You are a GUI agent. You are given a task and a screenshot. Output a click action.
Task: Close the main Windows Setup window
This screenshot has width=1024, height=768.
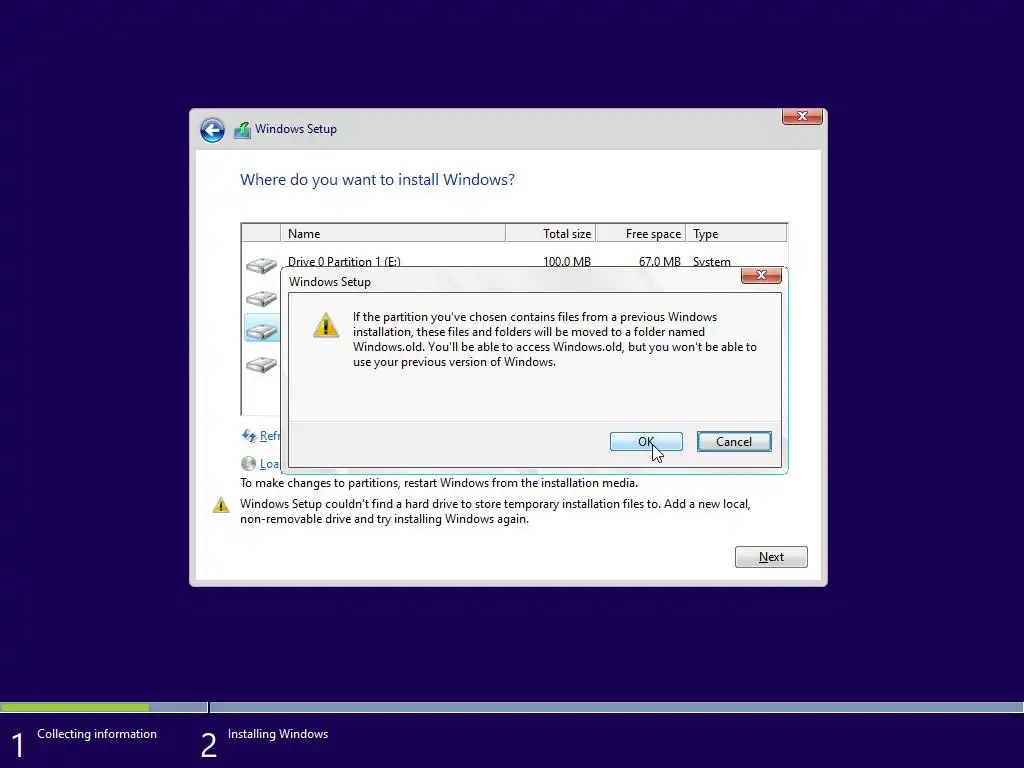[x=802, y=116]
